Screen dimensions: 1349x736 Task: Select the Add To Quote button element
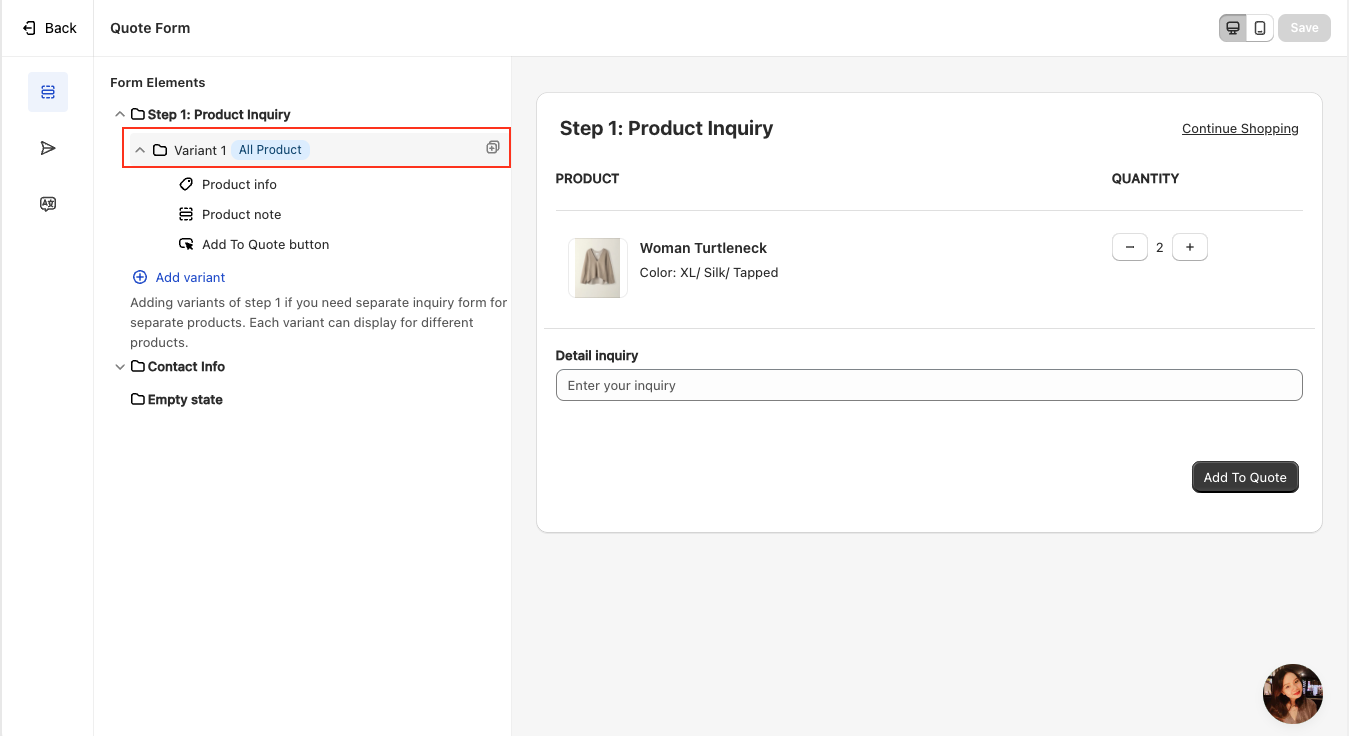[265, 244]
